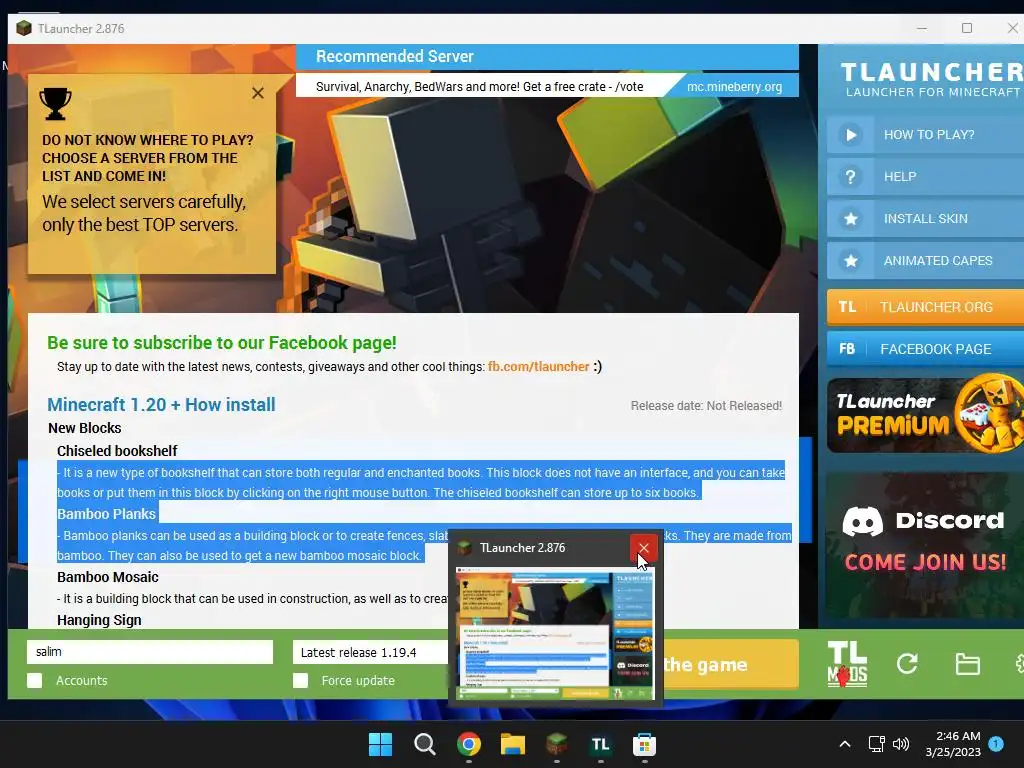This screenshot has width=1024, height=768.
Task: Click the volume speaker tray icon
Action: coord(901,744)
